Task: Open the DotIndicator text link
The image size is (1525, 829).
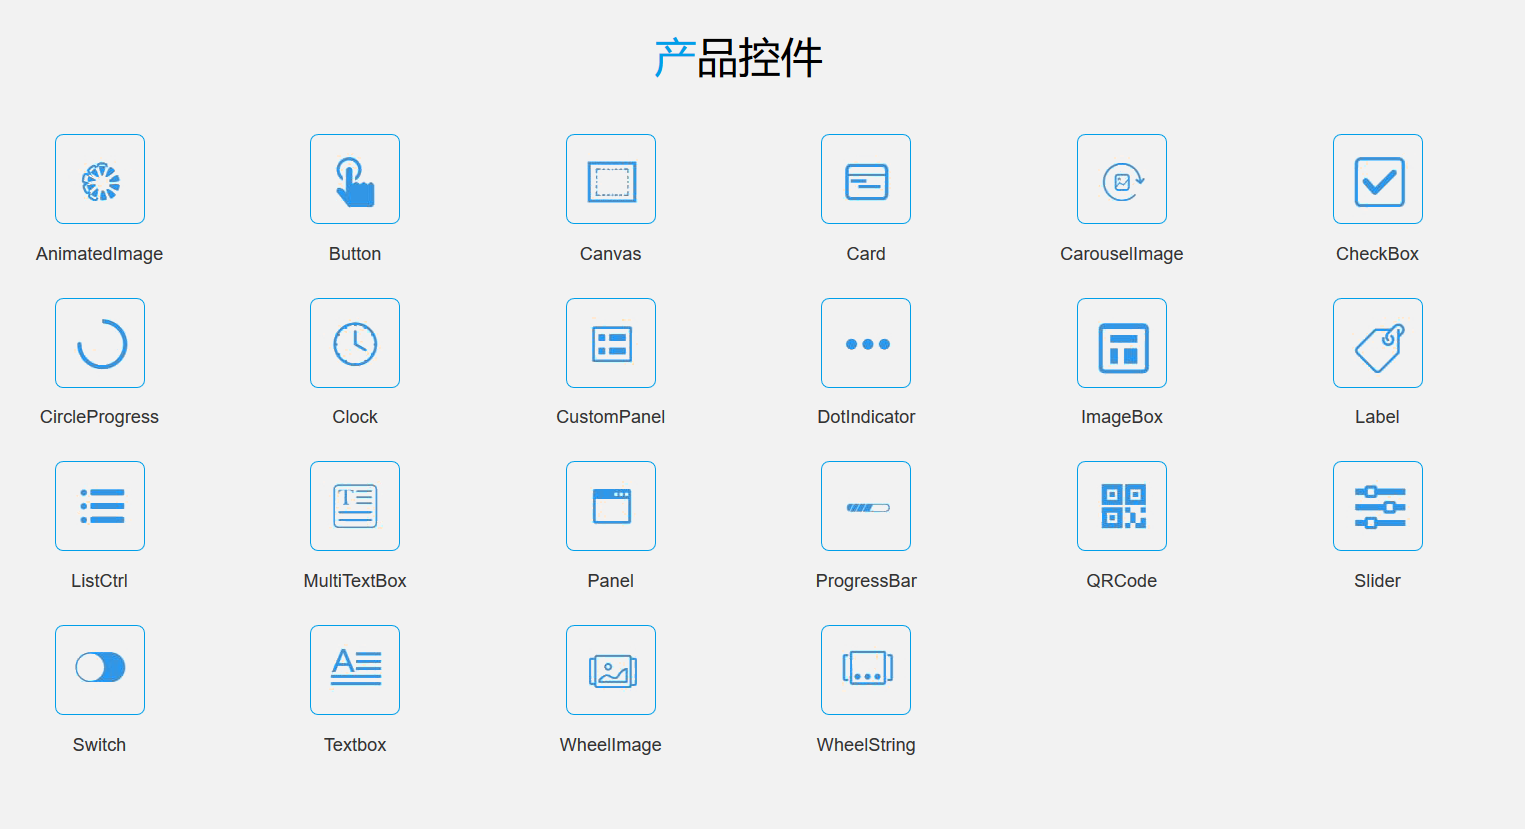Action: tap(866, 417)
